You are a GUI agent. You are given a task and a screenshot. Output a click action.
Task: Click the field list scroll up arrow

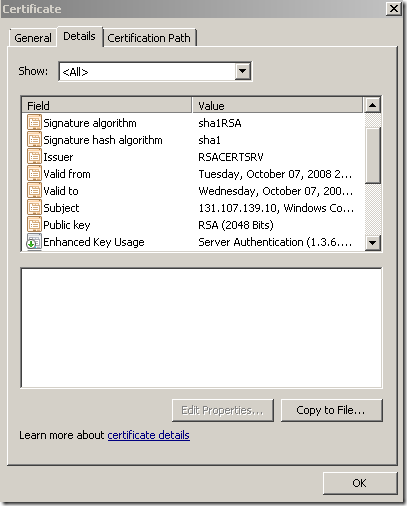click(x=373, y=105)
